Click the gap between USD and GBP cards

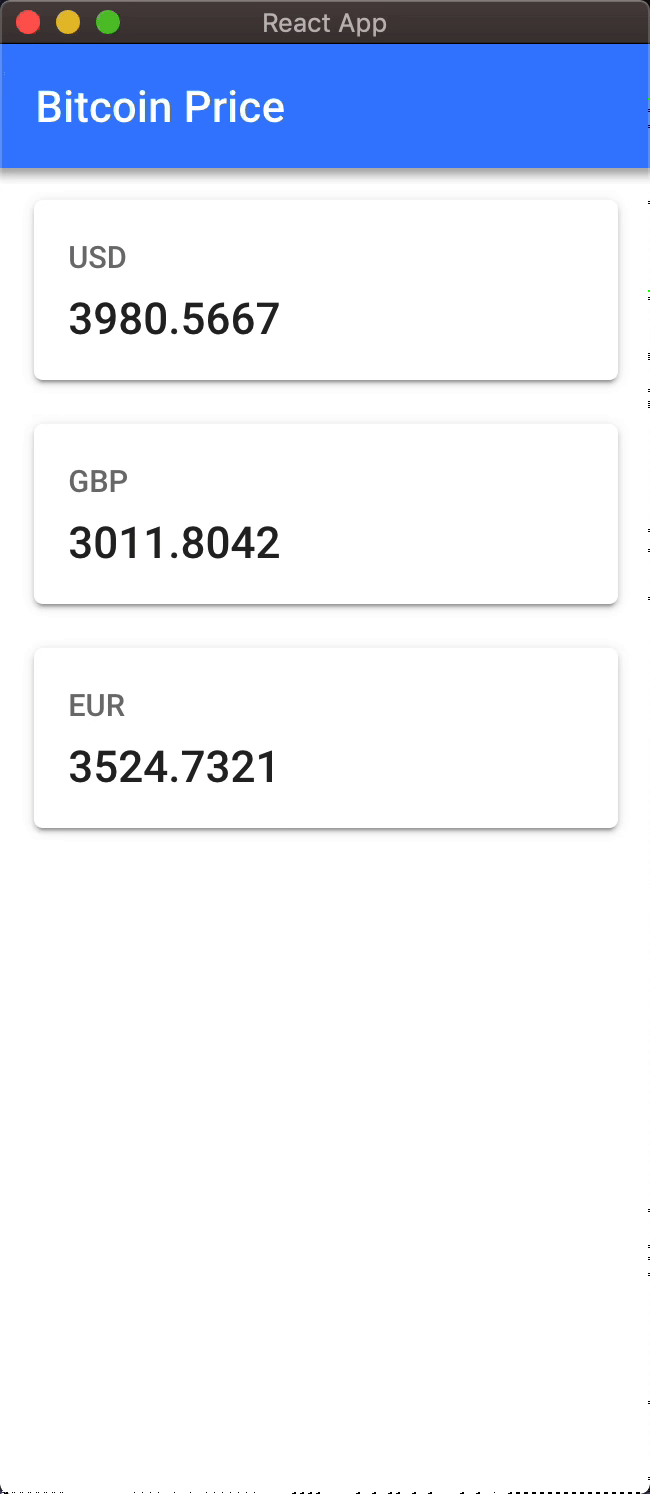coord(325,402)
